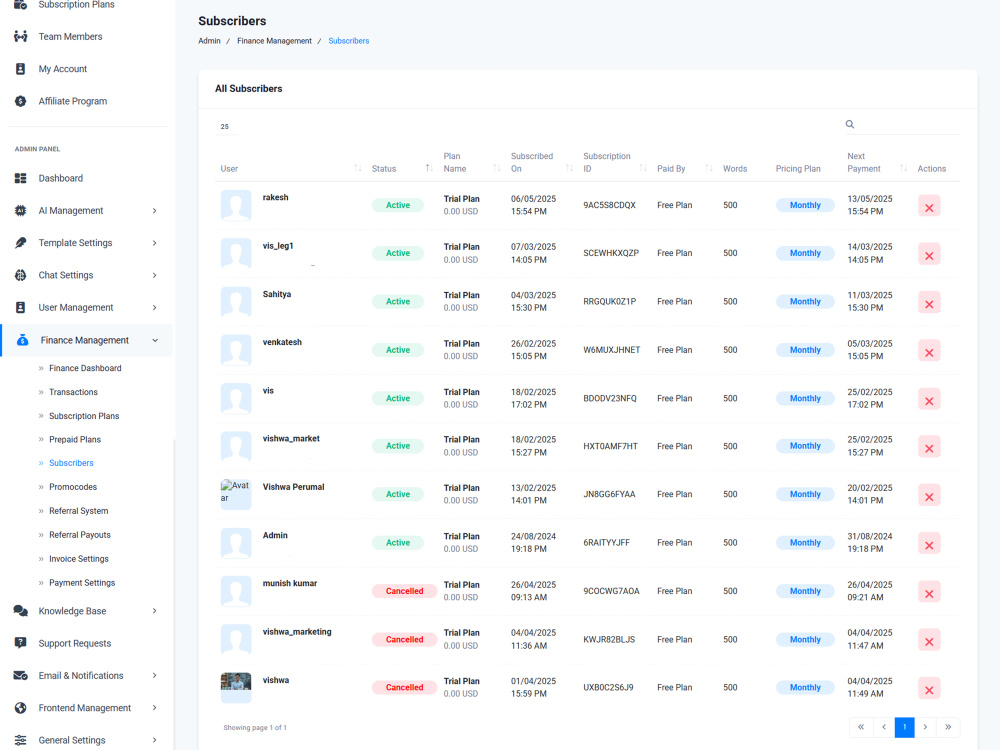Click the Admin breadcrumb link

point(209,41)
